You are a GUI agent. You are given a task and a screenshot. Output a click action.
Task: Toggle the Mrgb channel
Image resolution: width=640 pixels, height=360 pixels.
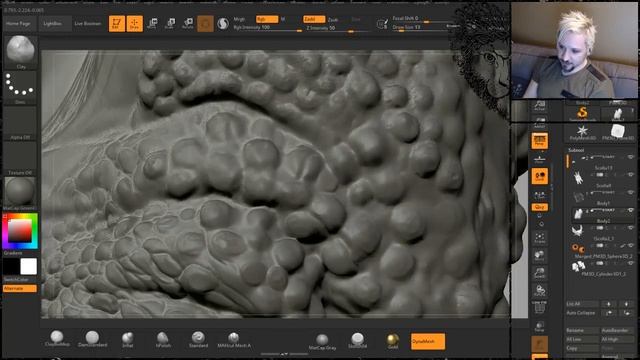click(240, 19)
